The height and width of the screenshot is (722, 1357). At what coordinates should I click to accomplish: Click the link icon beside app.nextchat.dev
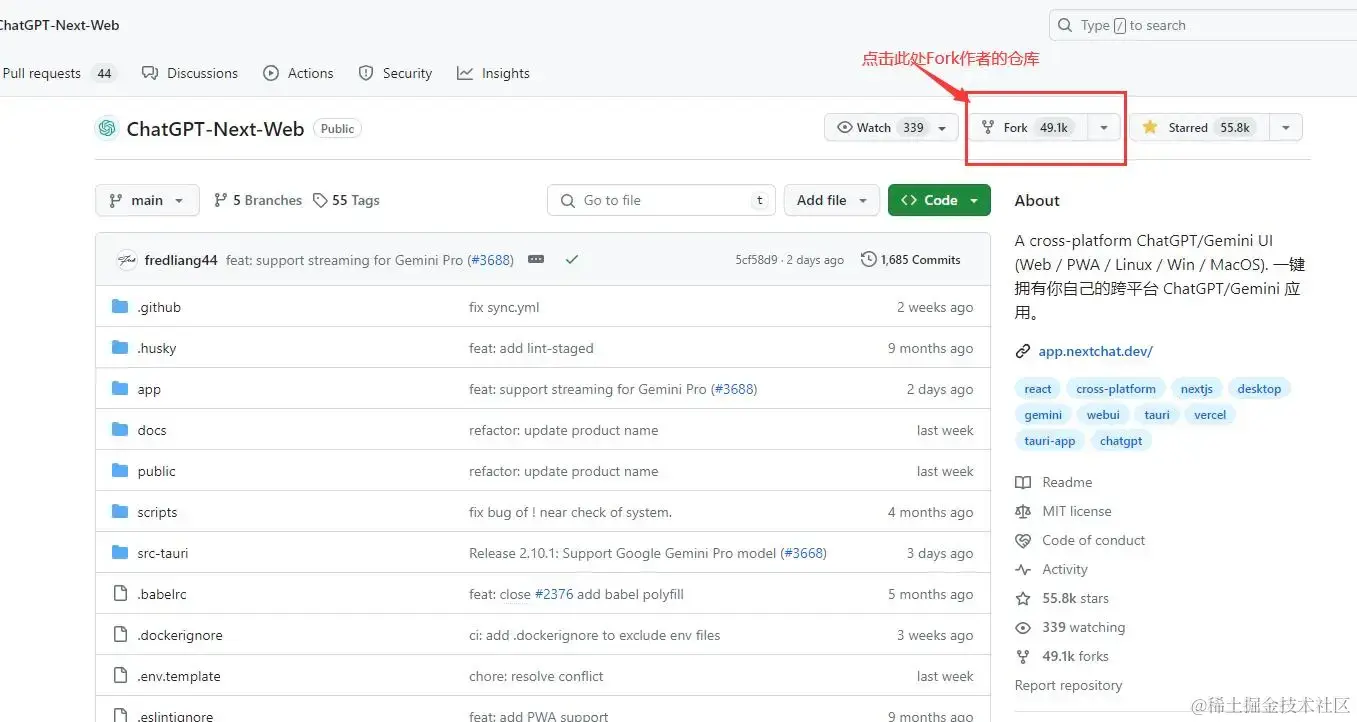(1023, 351)
